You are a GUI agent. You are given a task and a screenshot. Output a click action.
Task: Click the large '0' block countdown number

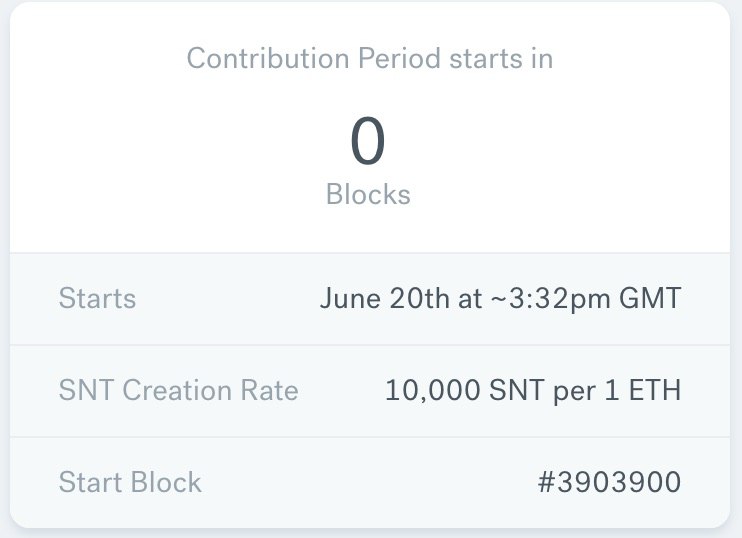(368, 141)
